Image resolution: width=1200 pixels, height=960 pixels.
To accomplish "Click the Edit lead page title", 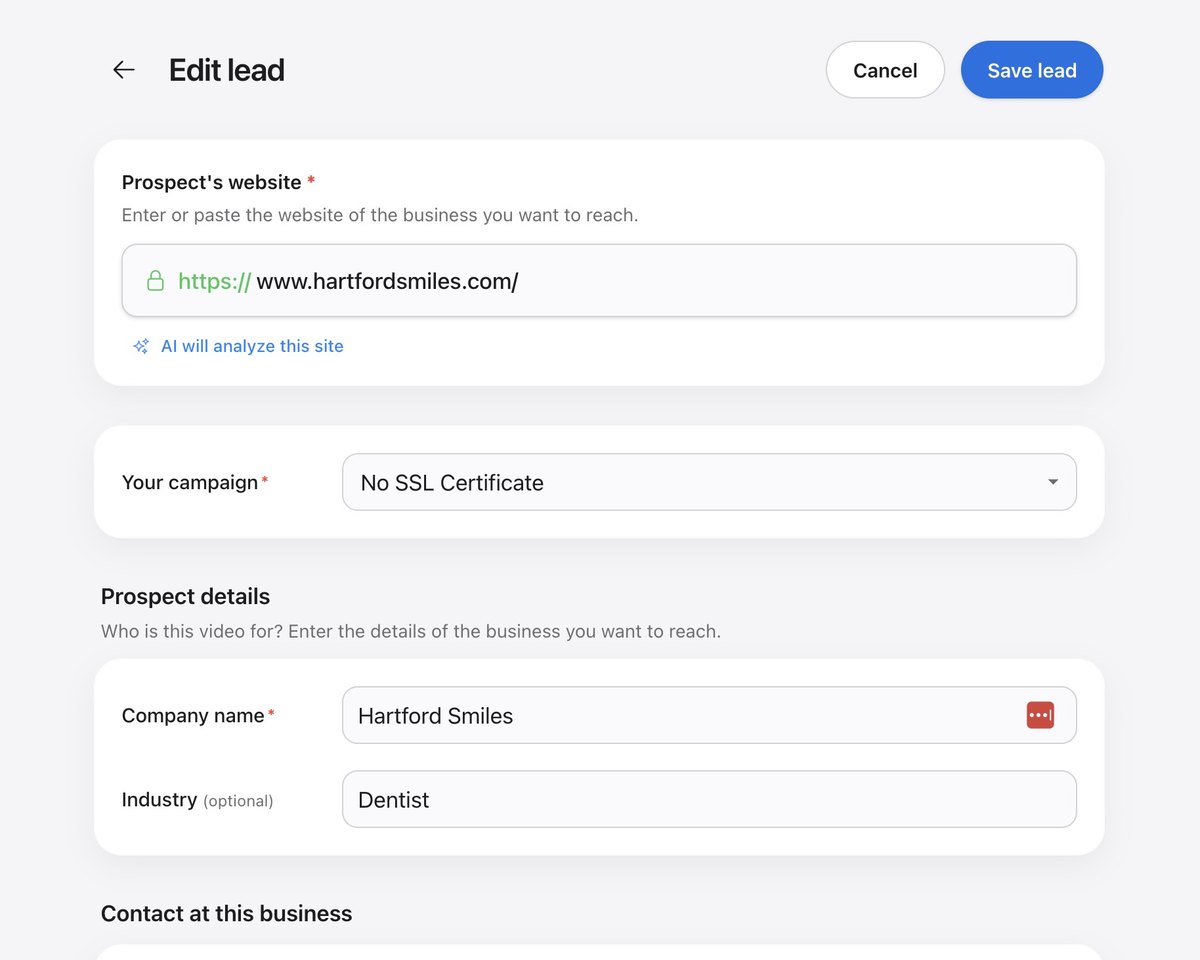I will (x=227, y=70).
